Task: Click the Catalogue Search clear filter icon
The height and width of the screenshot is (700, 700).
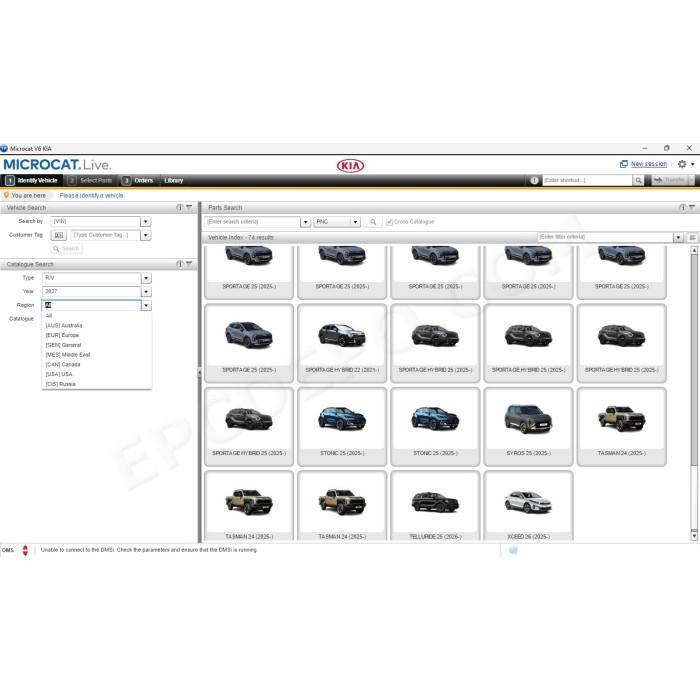Action: pos(189,264)
